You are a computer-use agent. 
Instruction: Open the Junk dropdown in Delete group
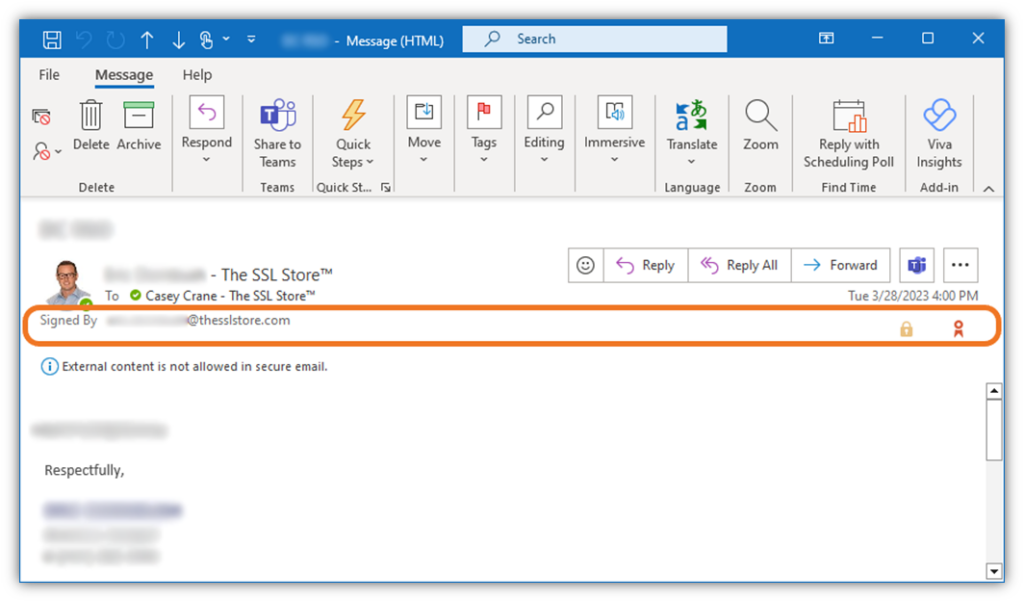(46, 151)
